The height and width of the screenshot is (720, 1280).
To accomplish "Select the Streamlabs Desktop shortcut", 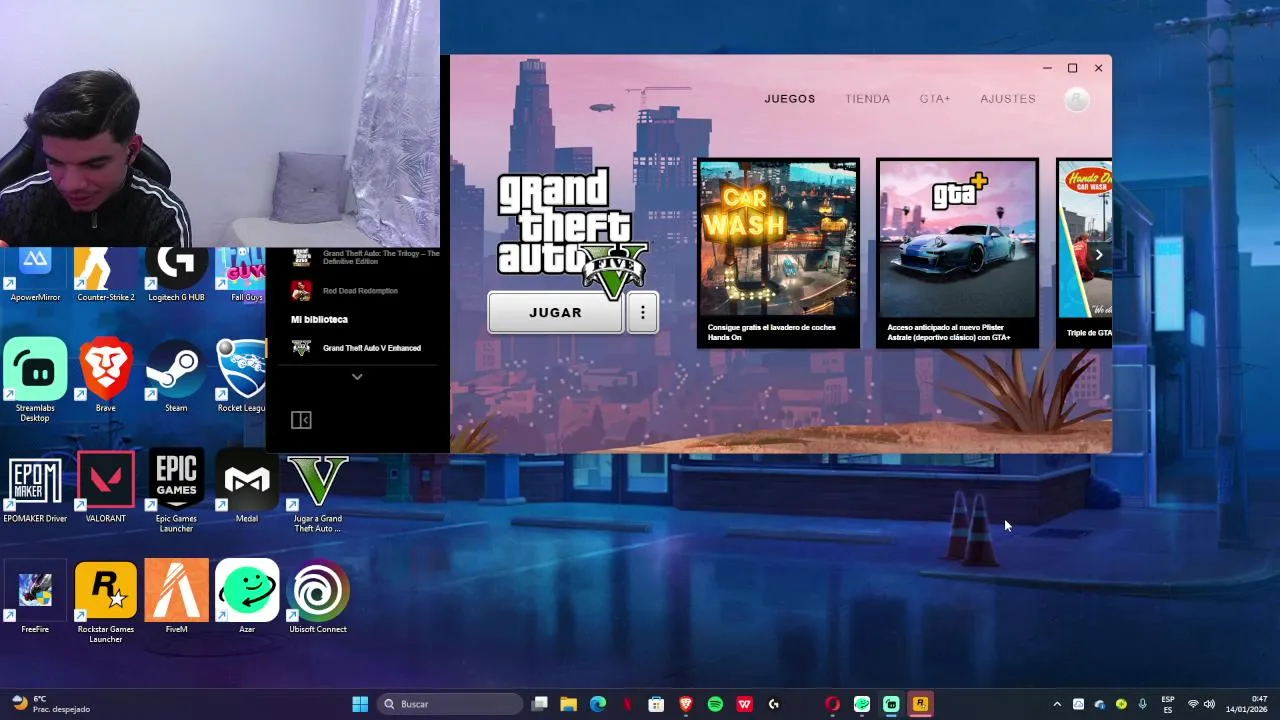I will [35, 379].
